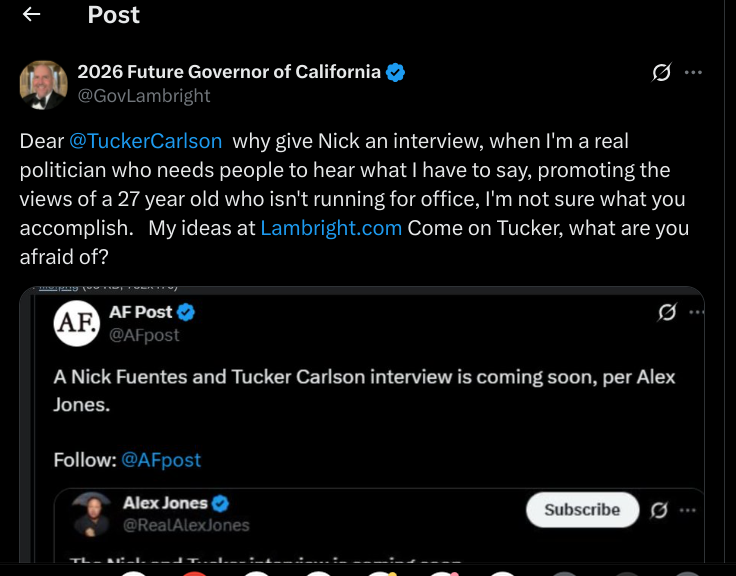736x576 pixels.
Task: Open Grok icon on AF Post's quoted post
Action: [667, 313]
